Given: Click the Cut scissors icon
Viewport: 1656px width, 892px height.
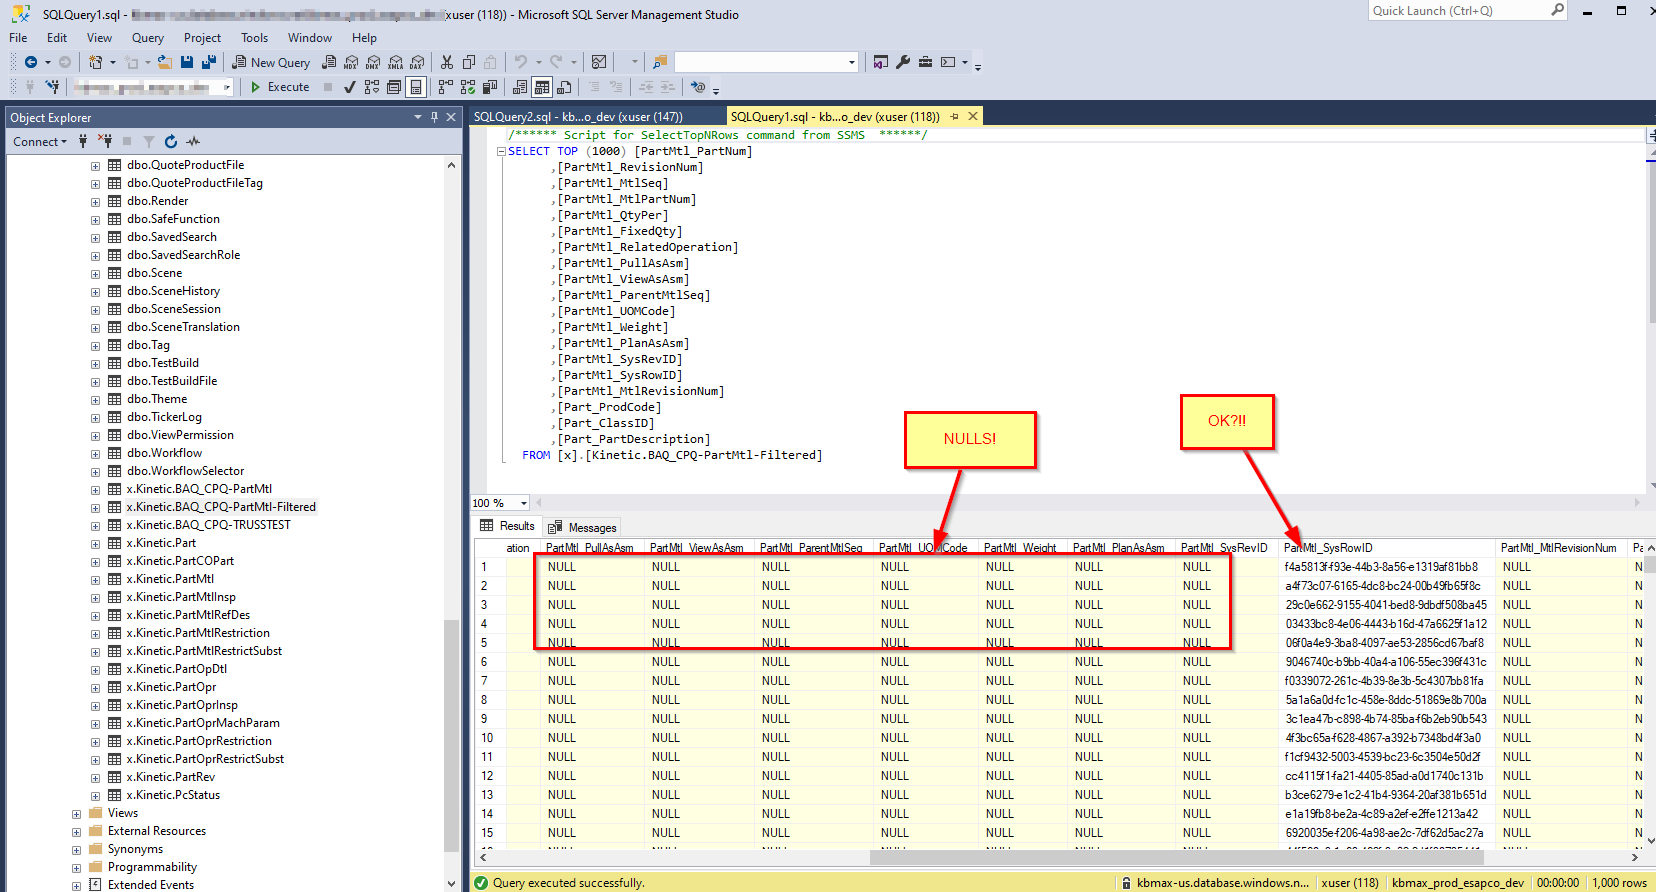Looking at the screenshot, I should [447, 62].
